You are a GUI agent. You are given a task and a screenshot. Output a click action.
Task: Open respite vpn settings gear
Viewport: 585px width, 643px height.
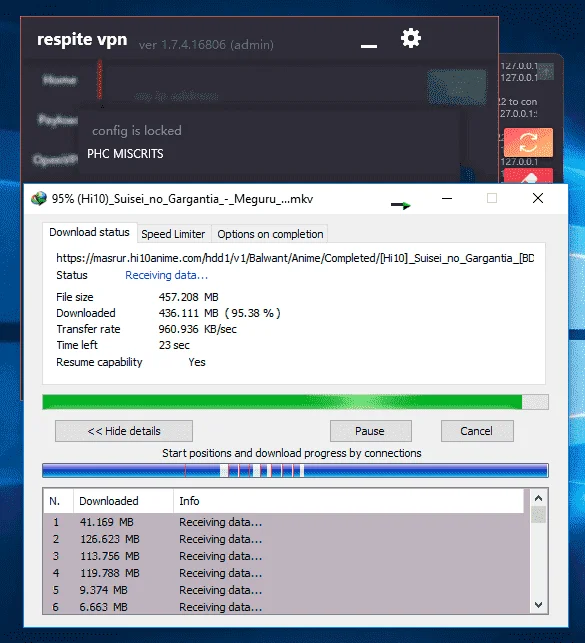pos(410,38)
